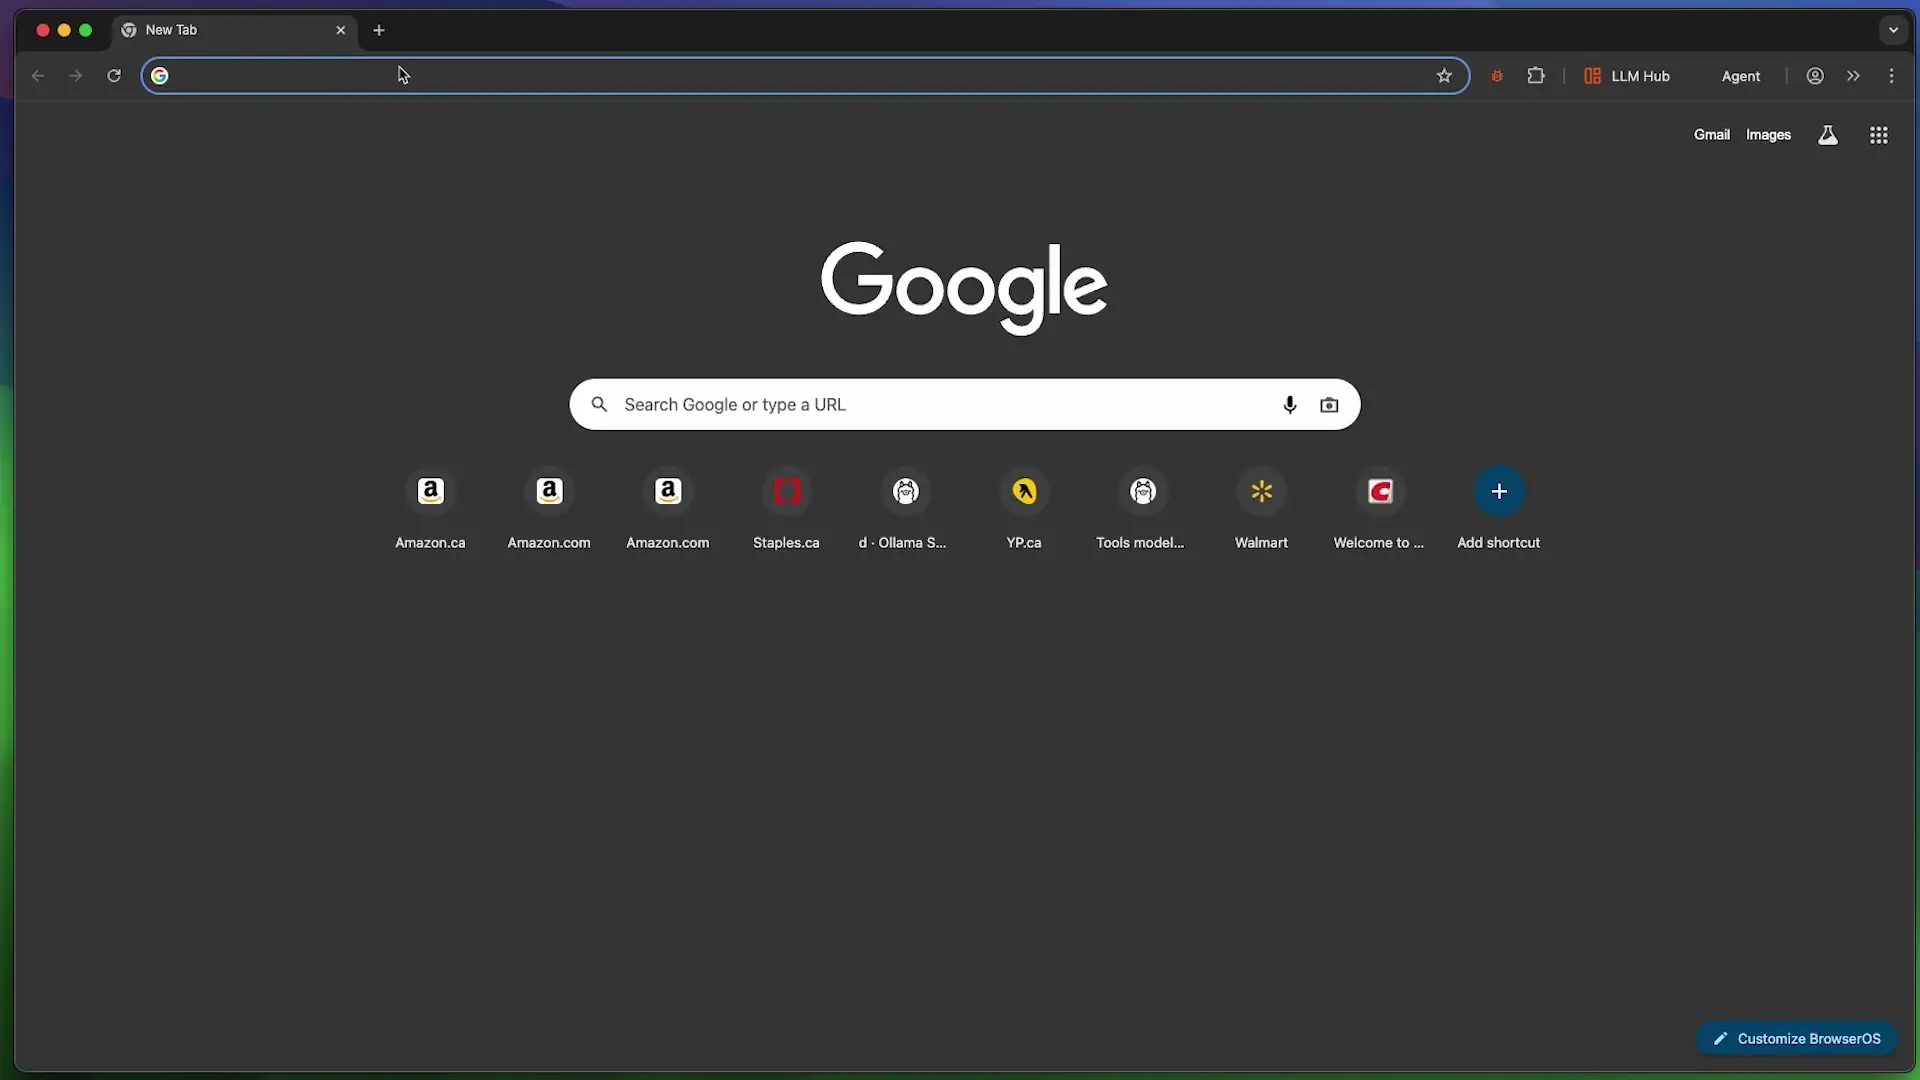
Task: Open the d - Ollama S... shortcut
Action: [905, 509]
